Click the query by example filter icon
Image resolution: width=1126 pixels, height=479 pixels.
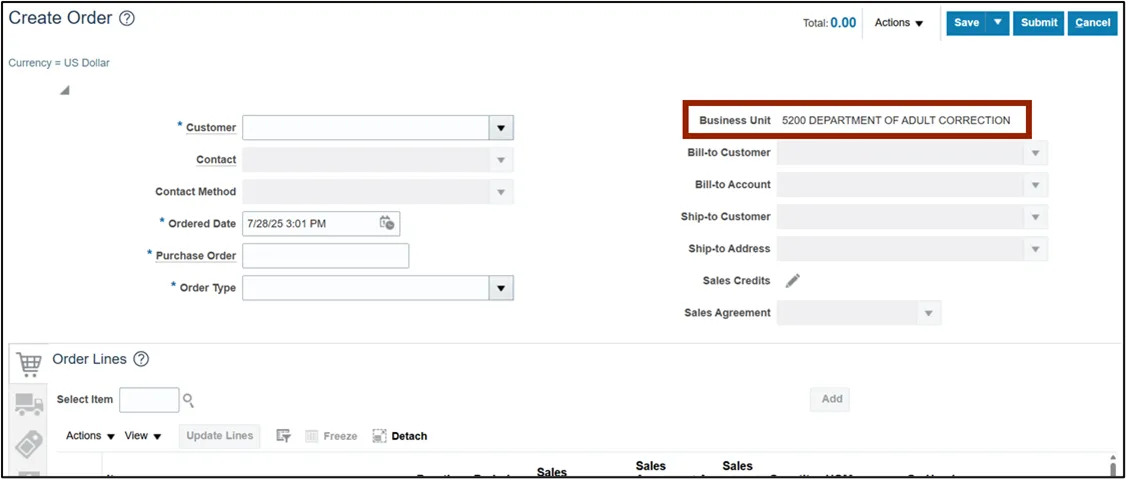coord(284,436)
